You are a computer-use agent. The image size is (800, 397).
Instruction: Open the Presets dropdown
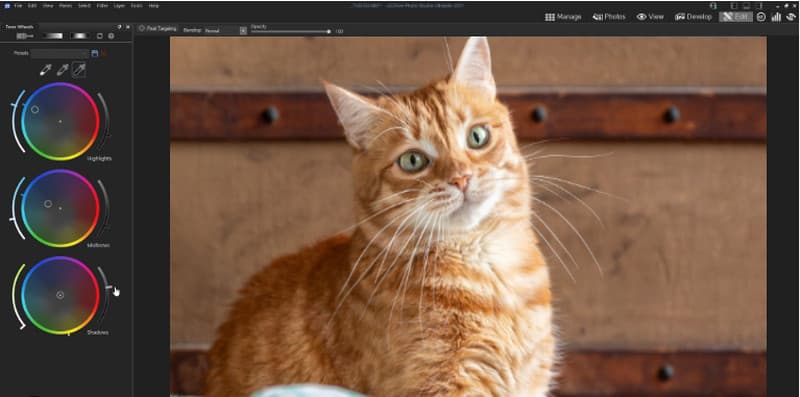click(60, 53)
